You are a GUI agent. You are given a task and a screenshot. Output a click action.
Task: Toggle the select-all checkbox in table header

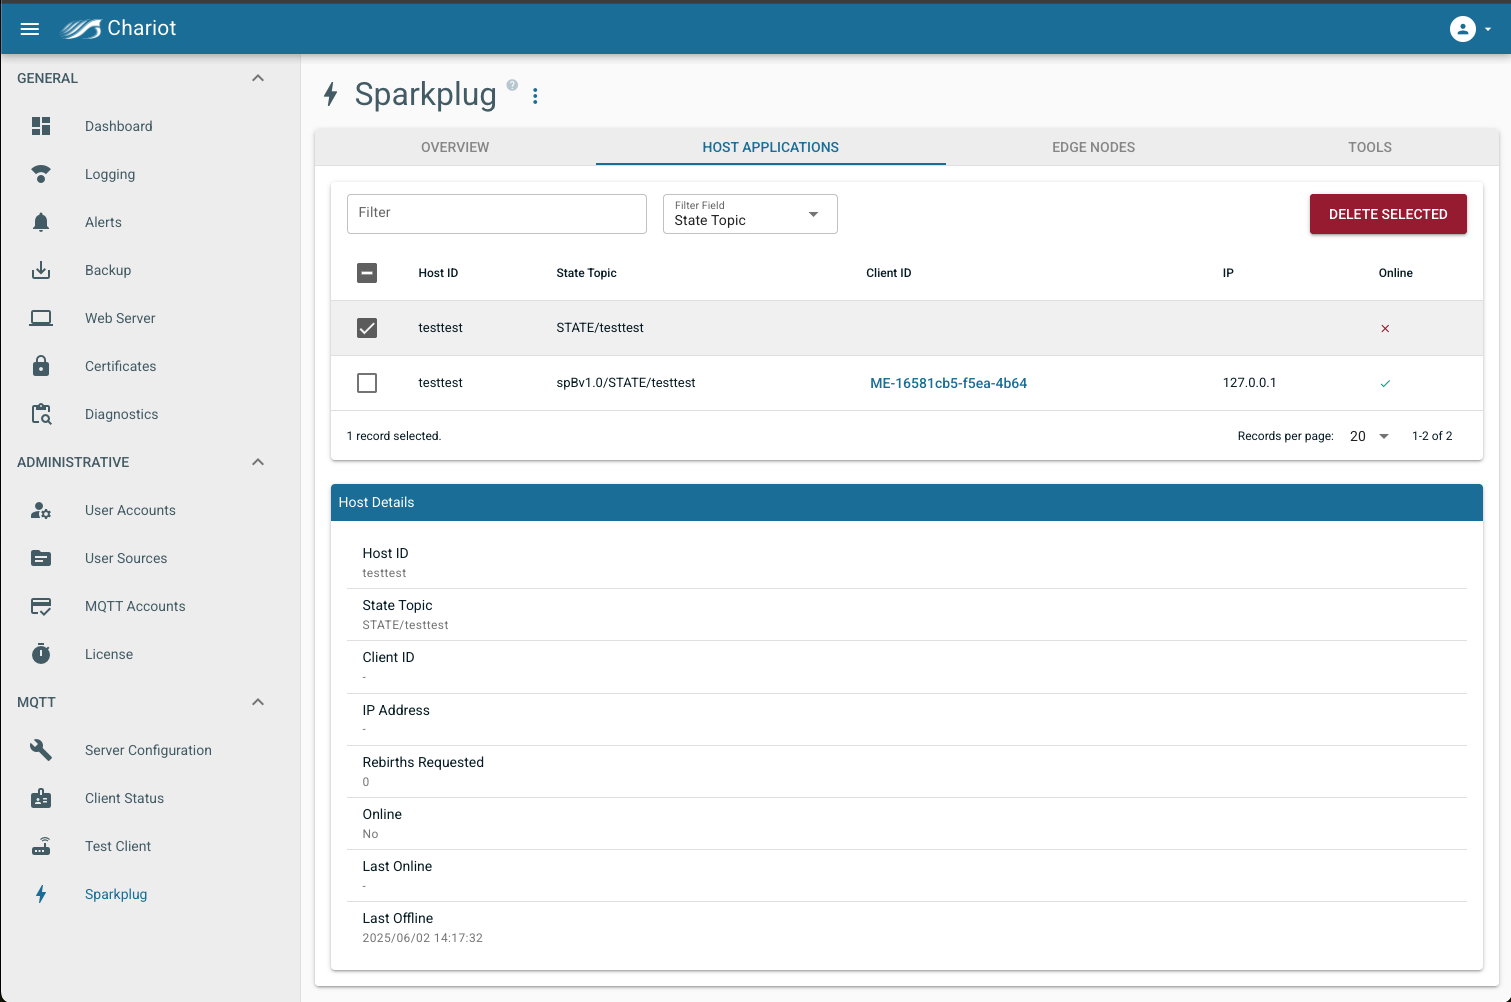pyautogui.click(x=367, y=273)
